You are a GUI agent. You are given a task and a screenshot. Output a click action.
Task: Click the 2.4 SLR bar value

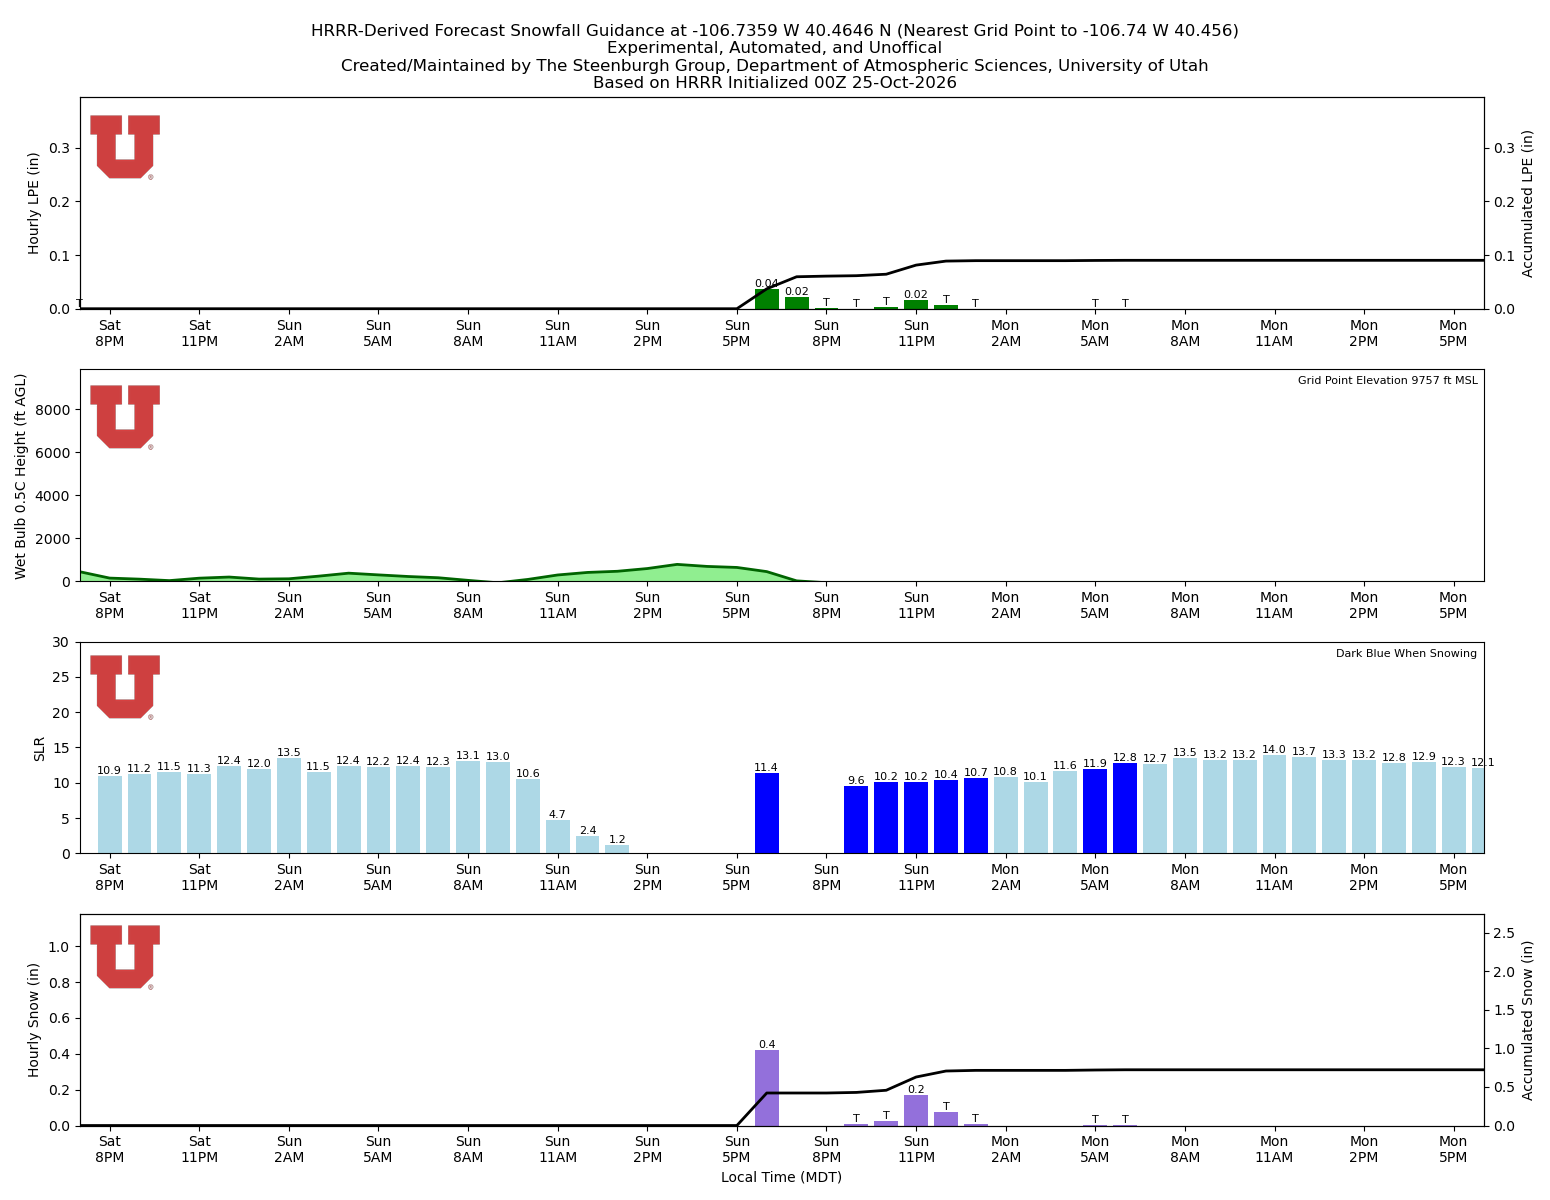pos(587,831)
